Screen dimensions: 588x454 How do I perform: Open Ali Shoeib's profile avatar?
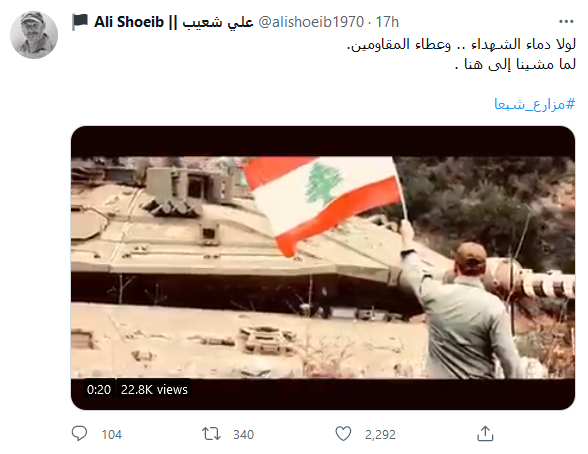34,35
